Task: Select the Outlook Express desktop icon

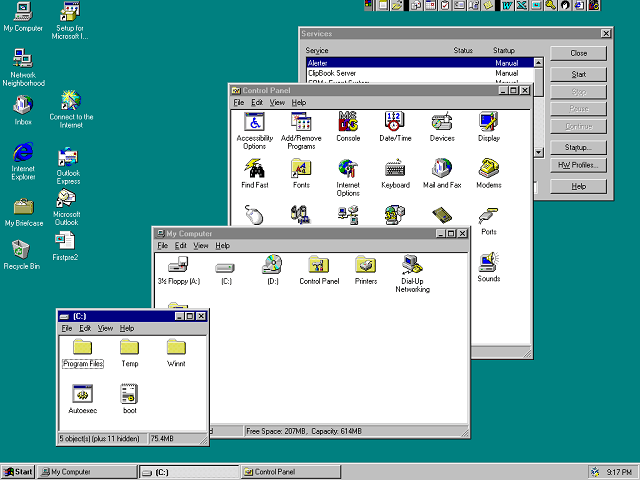Action: [x=68, y=166]
